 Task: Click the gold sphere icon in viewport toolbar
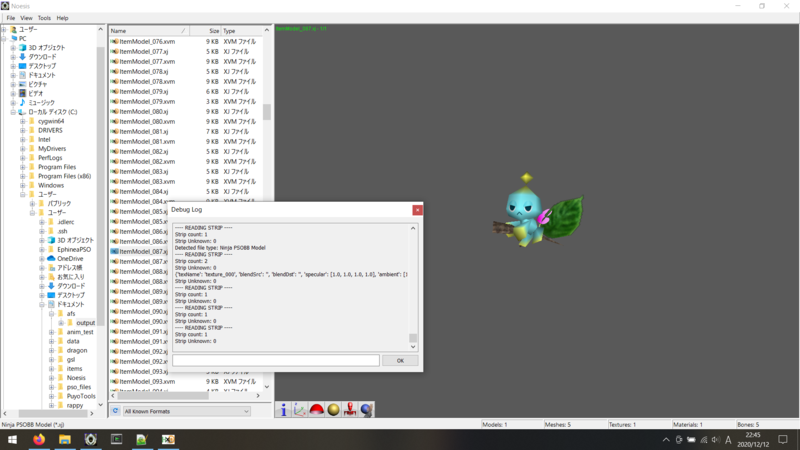click(x=333, y=410)
